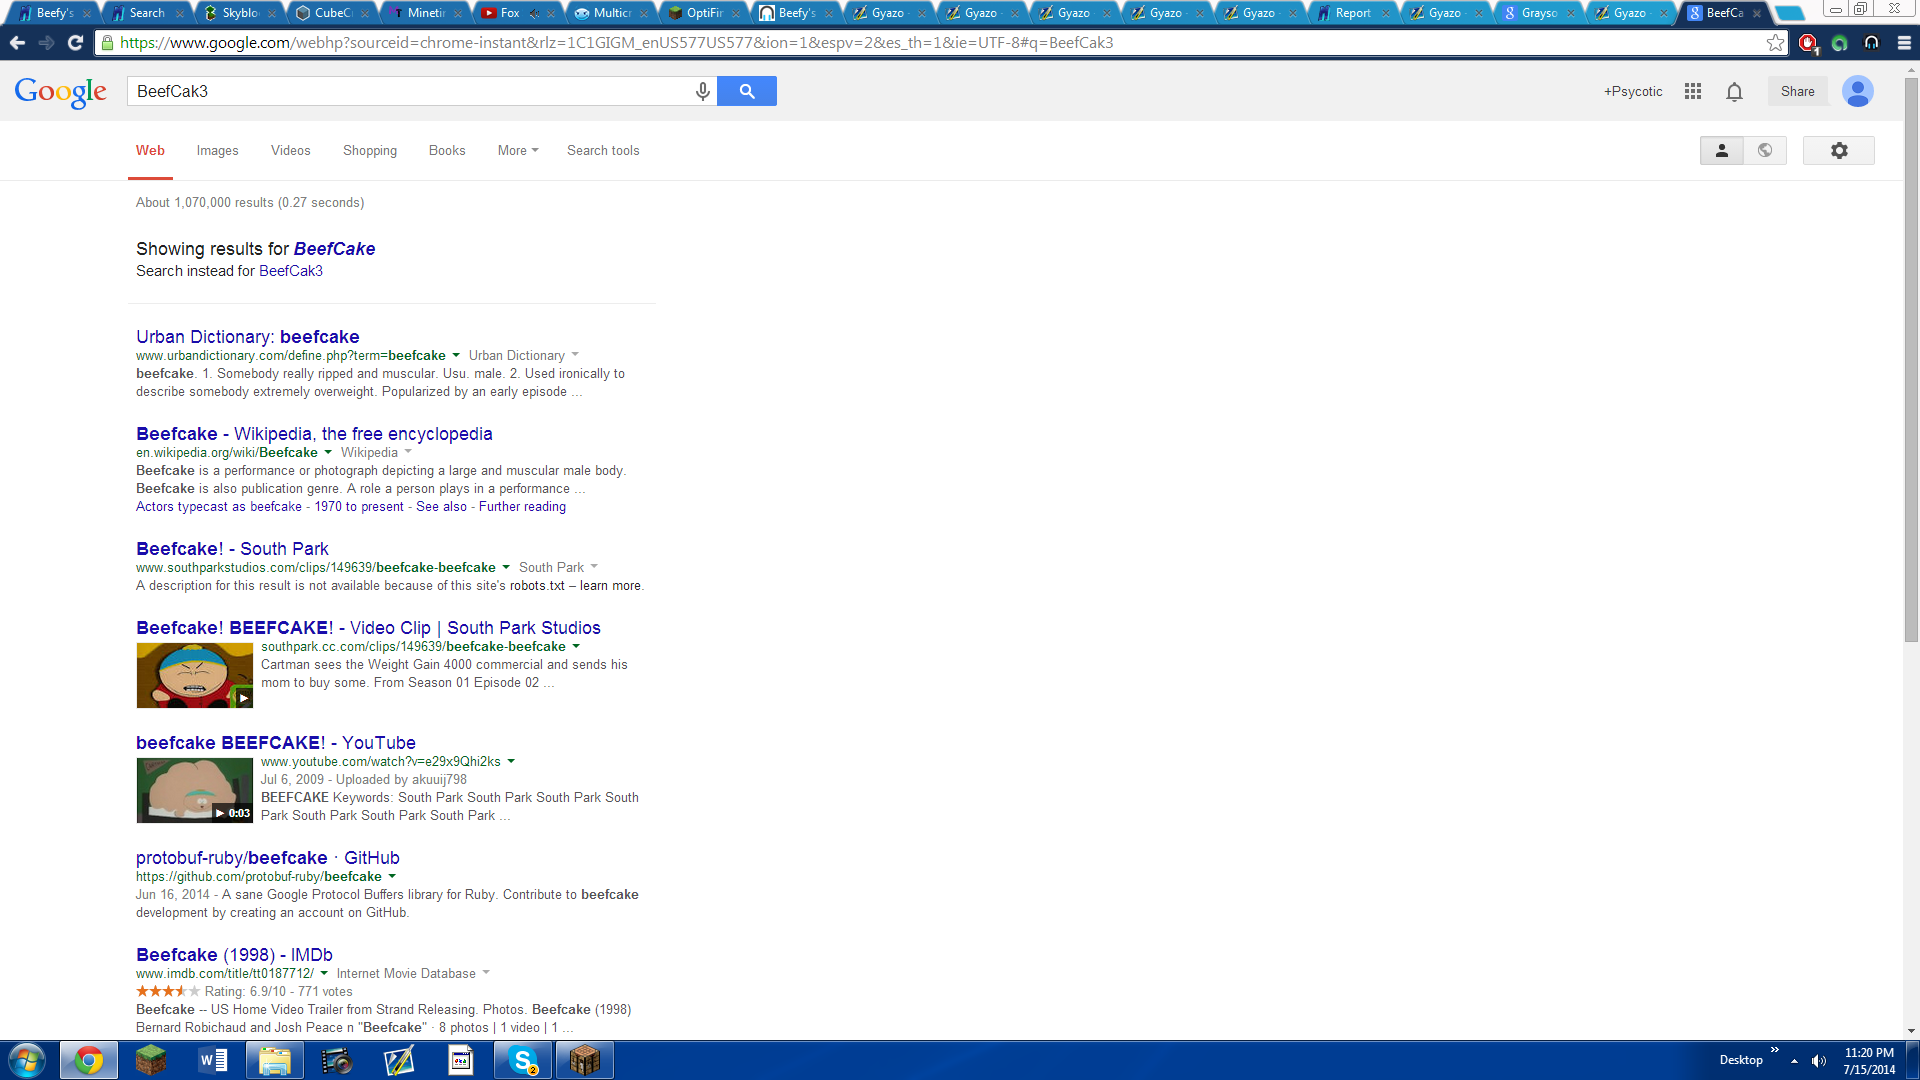Image resolution: width=1920 pixels, height=1080 pixels.
Task: Open Beefcake Wikipedia result
Action: point(314,434)
